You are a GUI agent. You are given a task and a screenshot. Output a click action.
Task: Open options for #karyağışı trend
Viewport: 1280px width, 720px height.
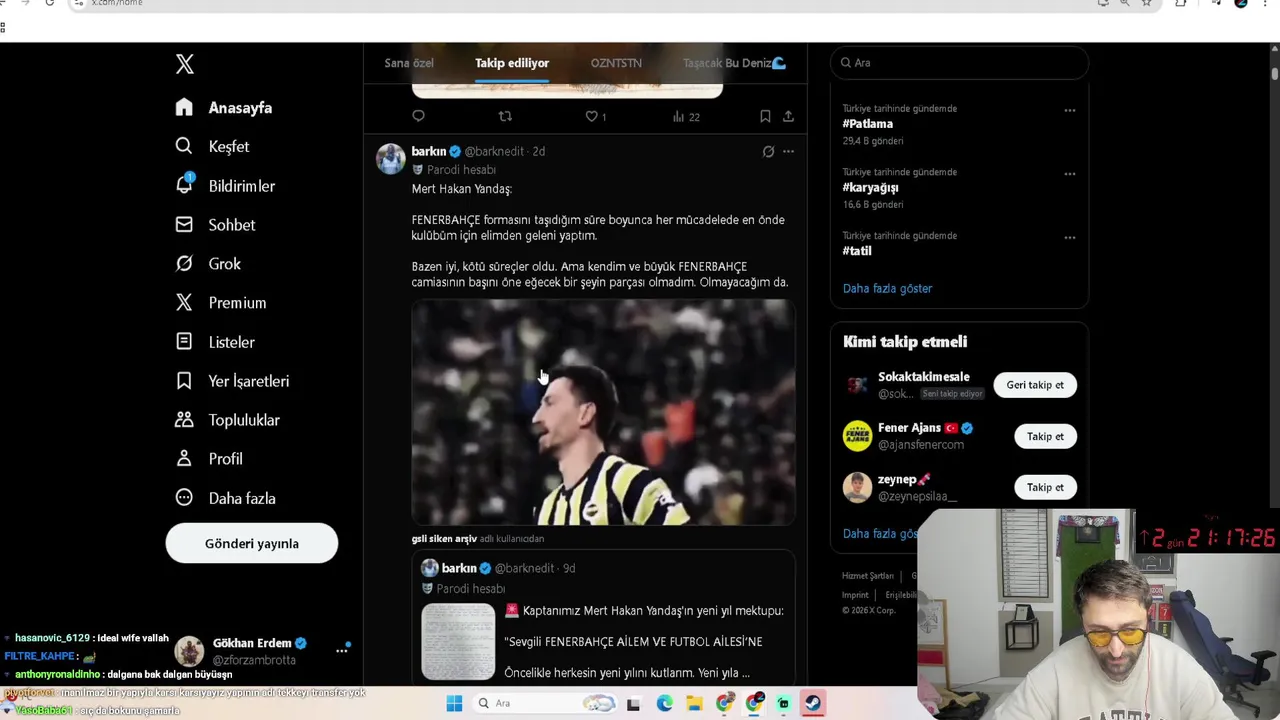(1070, 173)
